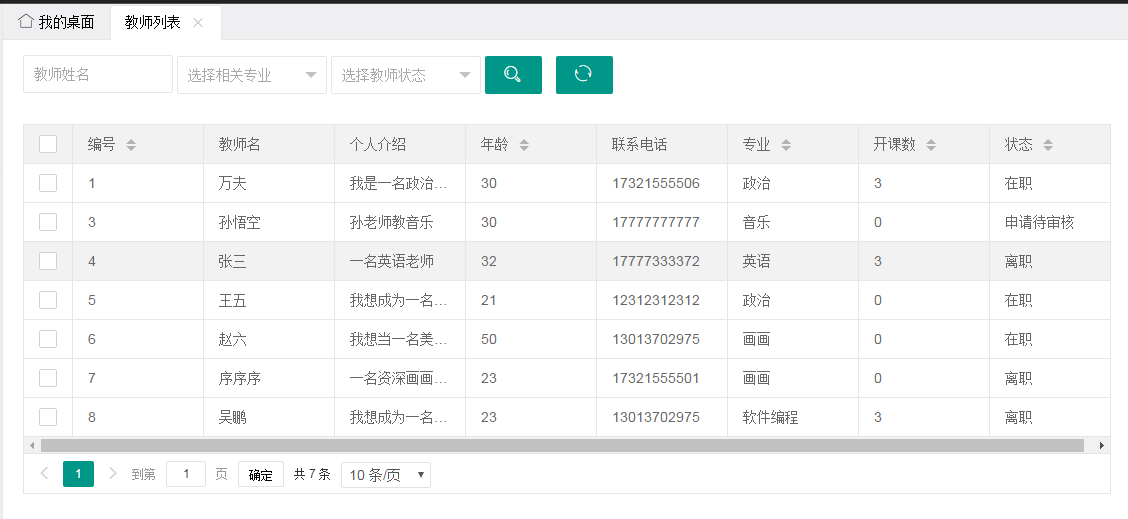The height and width of the screenshot is (519, 1128).
Task: Go to next page arrow in pagination
Action: click(113, 474)
